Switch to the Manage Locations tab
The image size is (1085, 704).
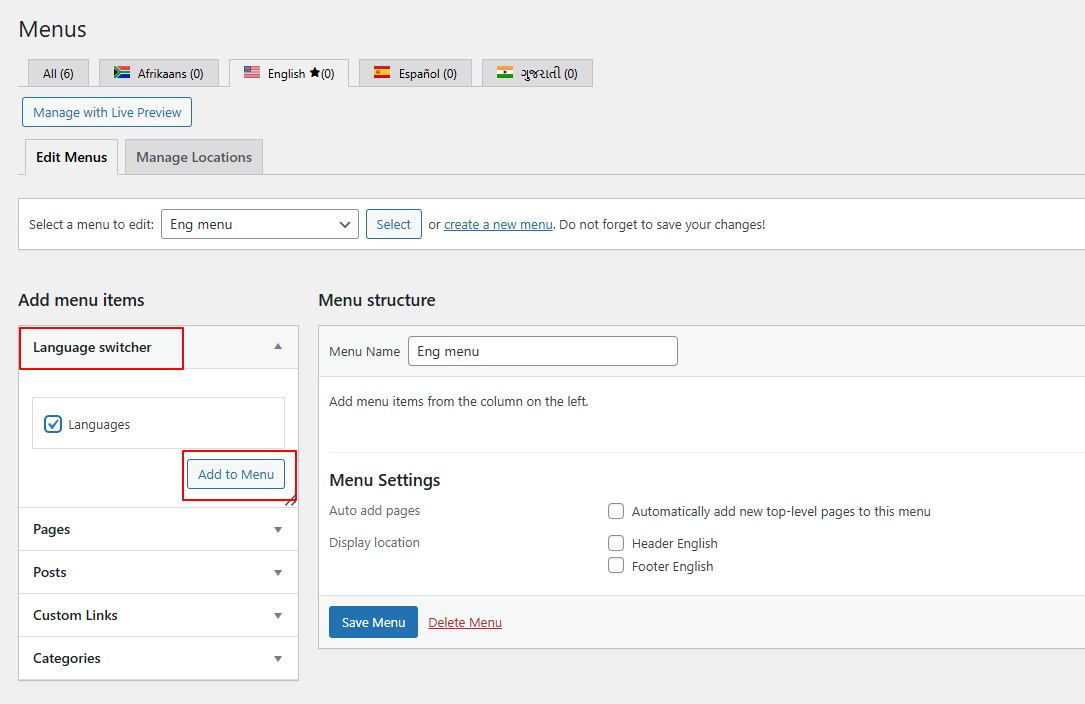click(x=194, y=157)
